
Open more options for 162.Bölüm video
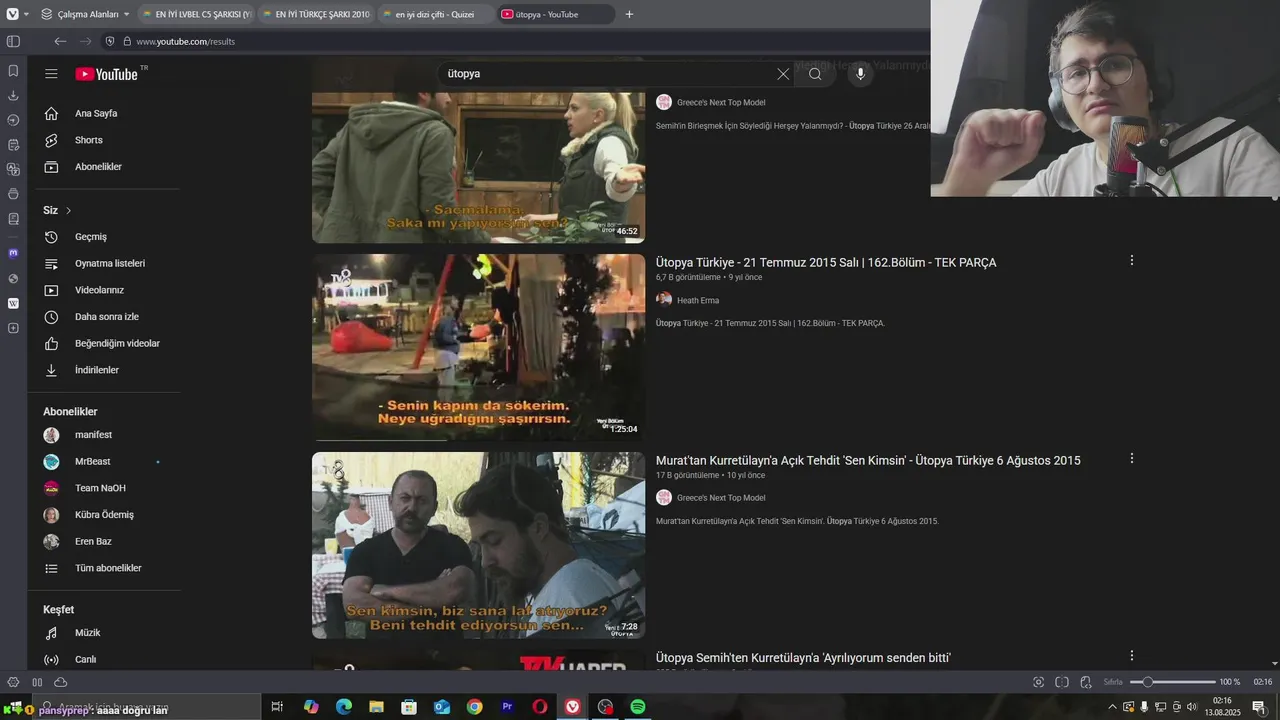pyautogui.click(x=1132, y=260)
